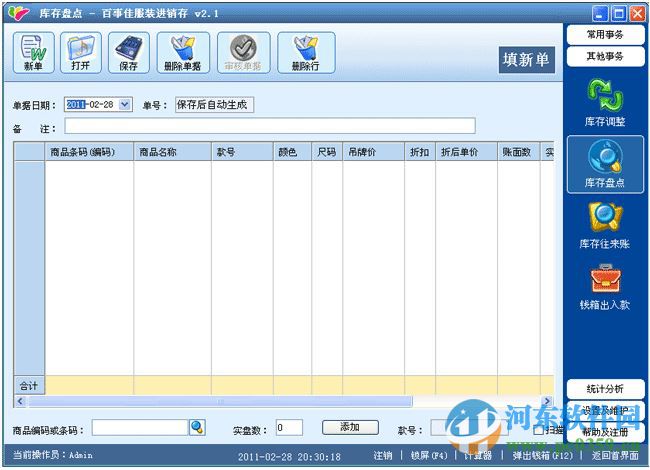Click the 吊牌价 column header
The width and height of the screenshot is (650, 470).
(x=374, y=152)
